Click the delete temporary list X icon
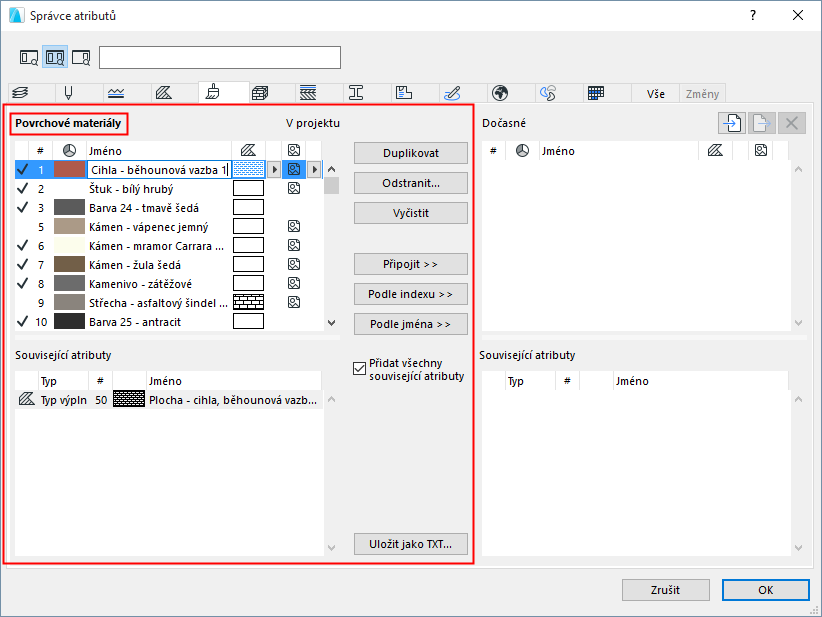 click(792, 123)
